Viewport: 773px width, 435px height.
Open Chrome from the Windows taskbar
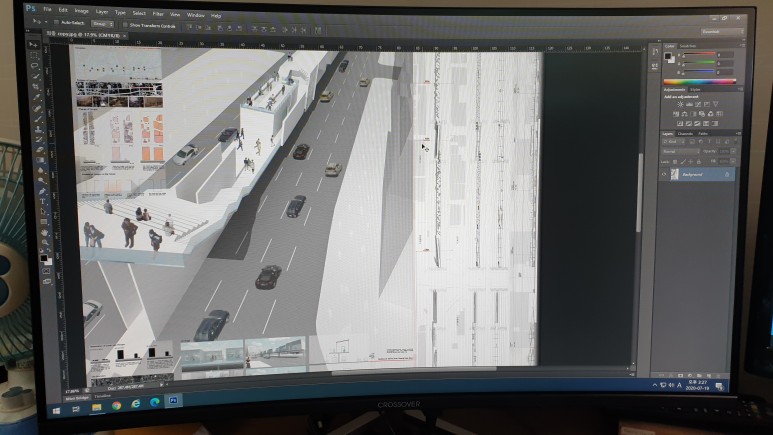pyautogui.click(x=116, y=403)
